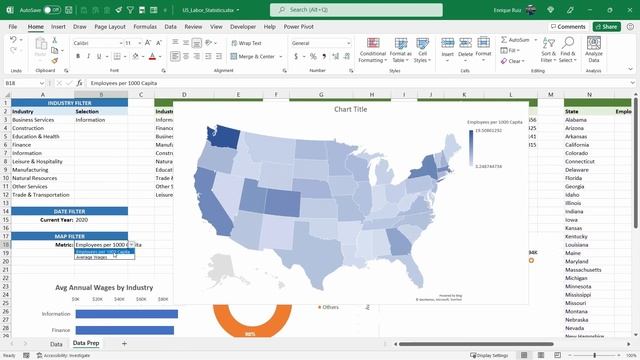Expand the Clear dropdown

[523, 61]
